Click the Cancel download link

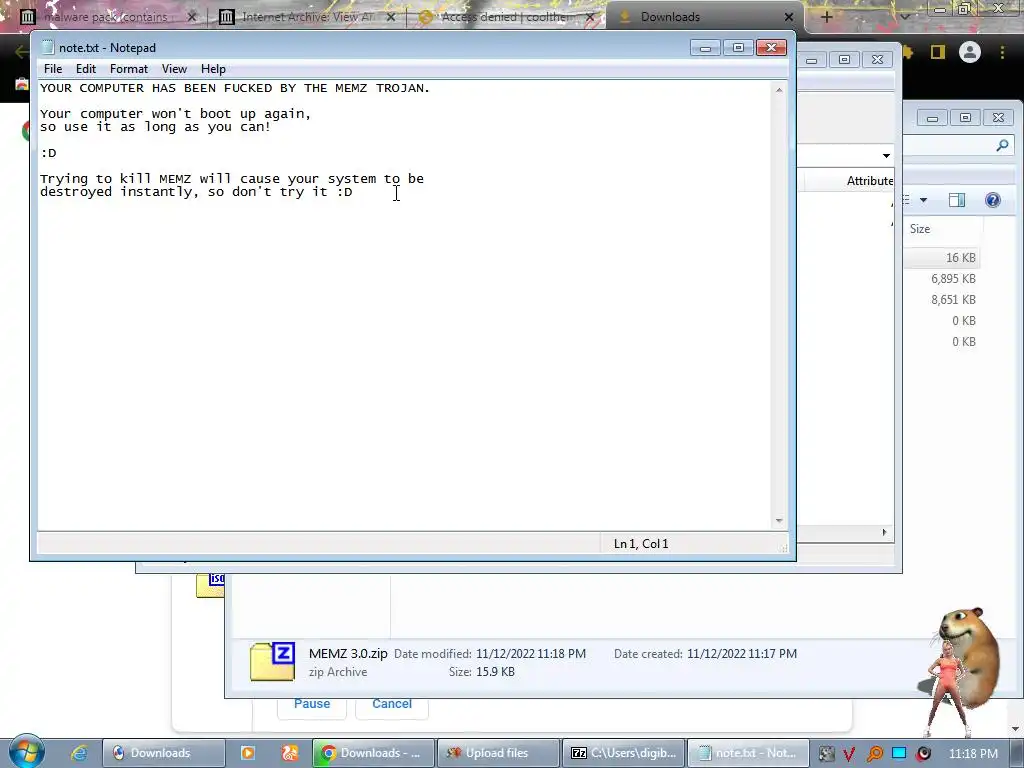click(392, 704)
